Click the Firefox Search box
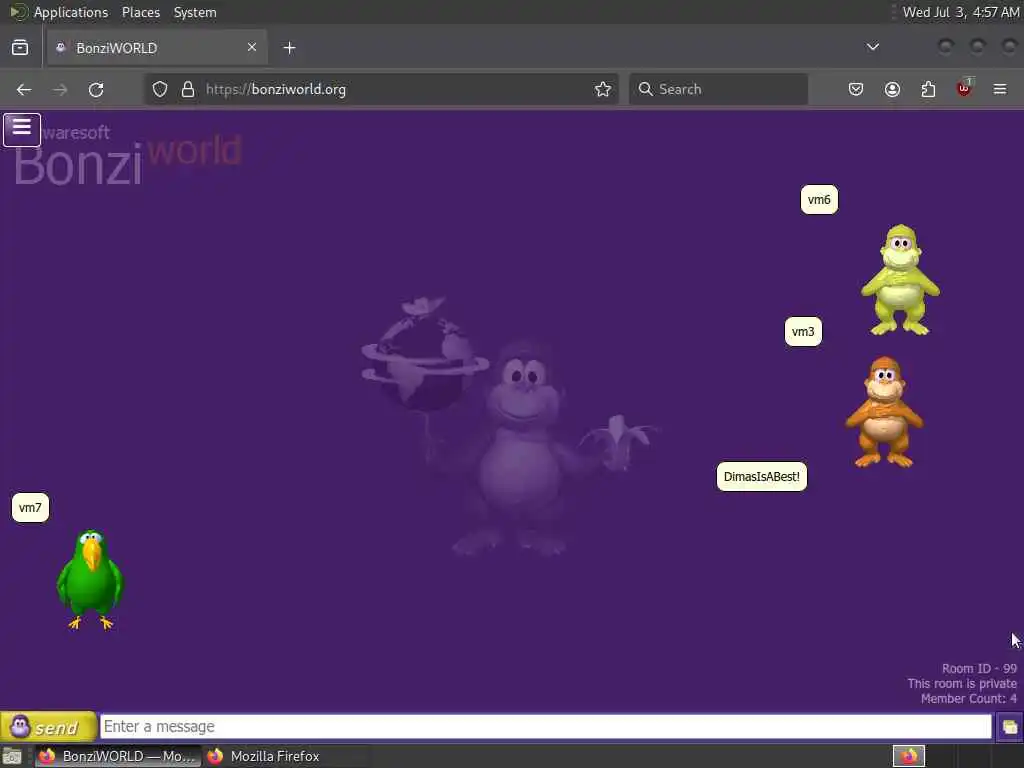Screen dimensions: 1024x768 [x=718, y=89]
